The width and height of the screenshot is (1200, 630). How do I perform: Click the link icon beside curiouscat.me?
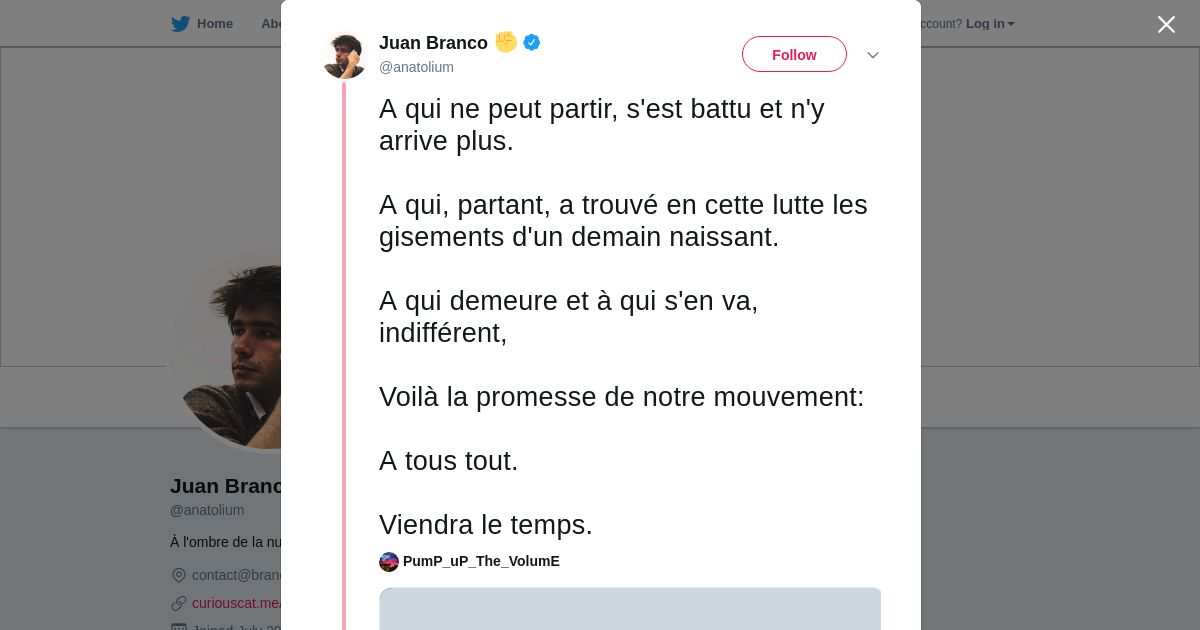pos(179,603)
